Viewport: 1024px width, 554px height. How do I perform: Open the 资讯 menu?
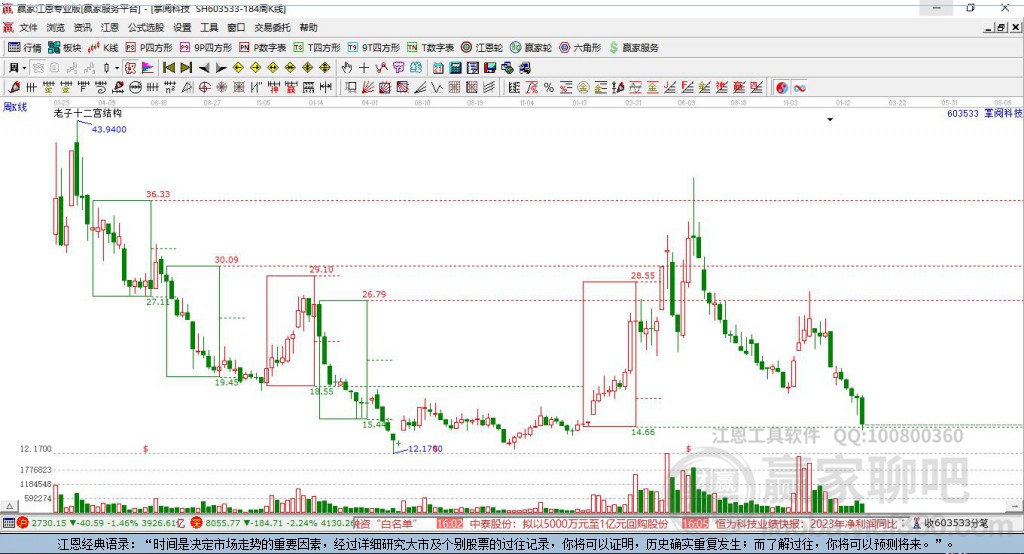[x=82, y=27]
